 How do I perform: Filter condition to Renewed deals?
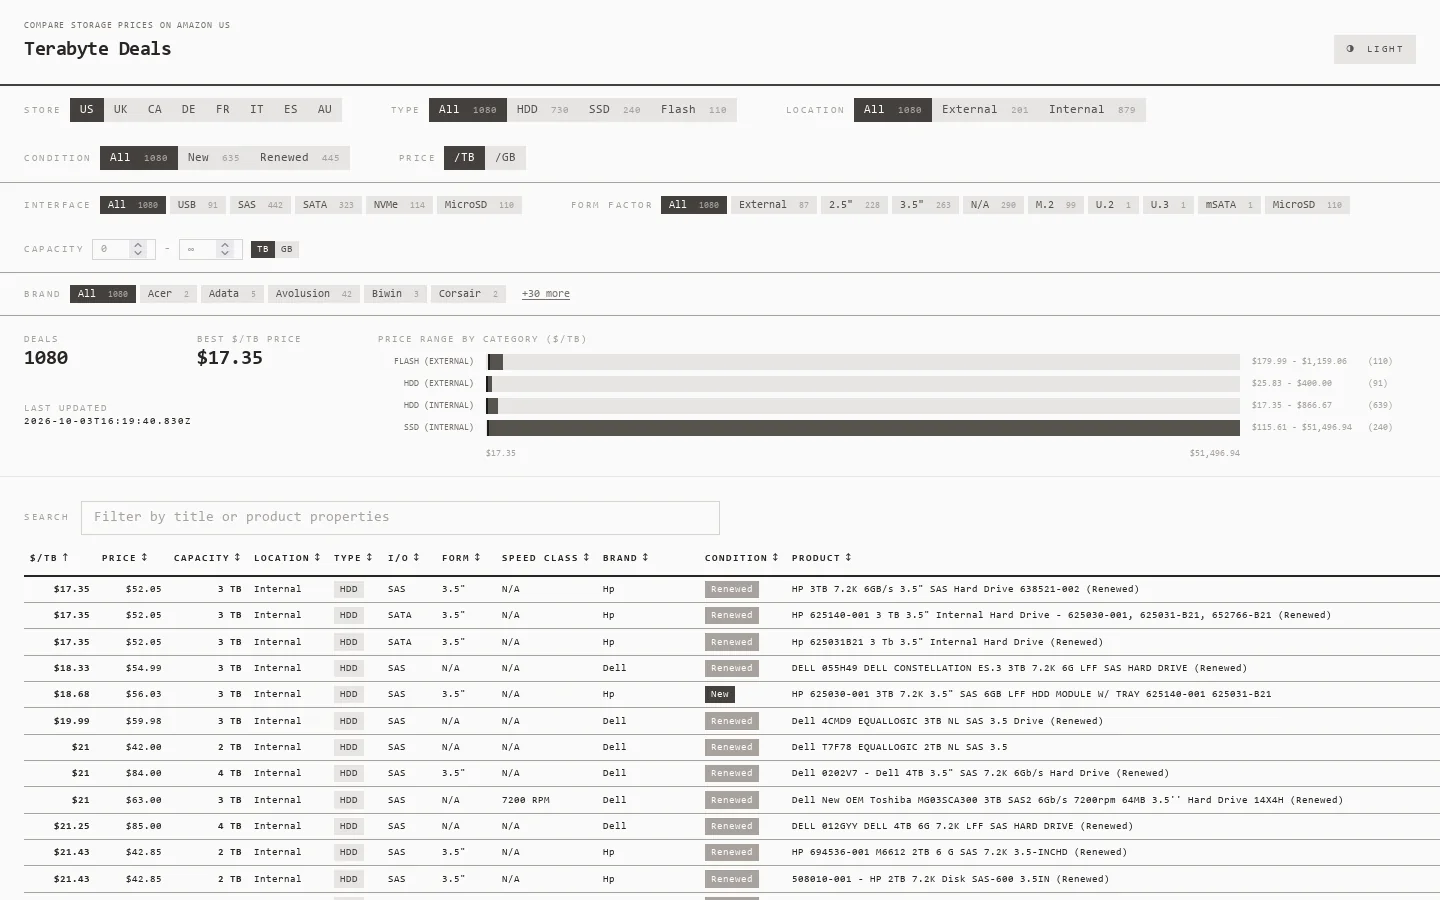pyautogui.click(x=300, y=158)
